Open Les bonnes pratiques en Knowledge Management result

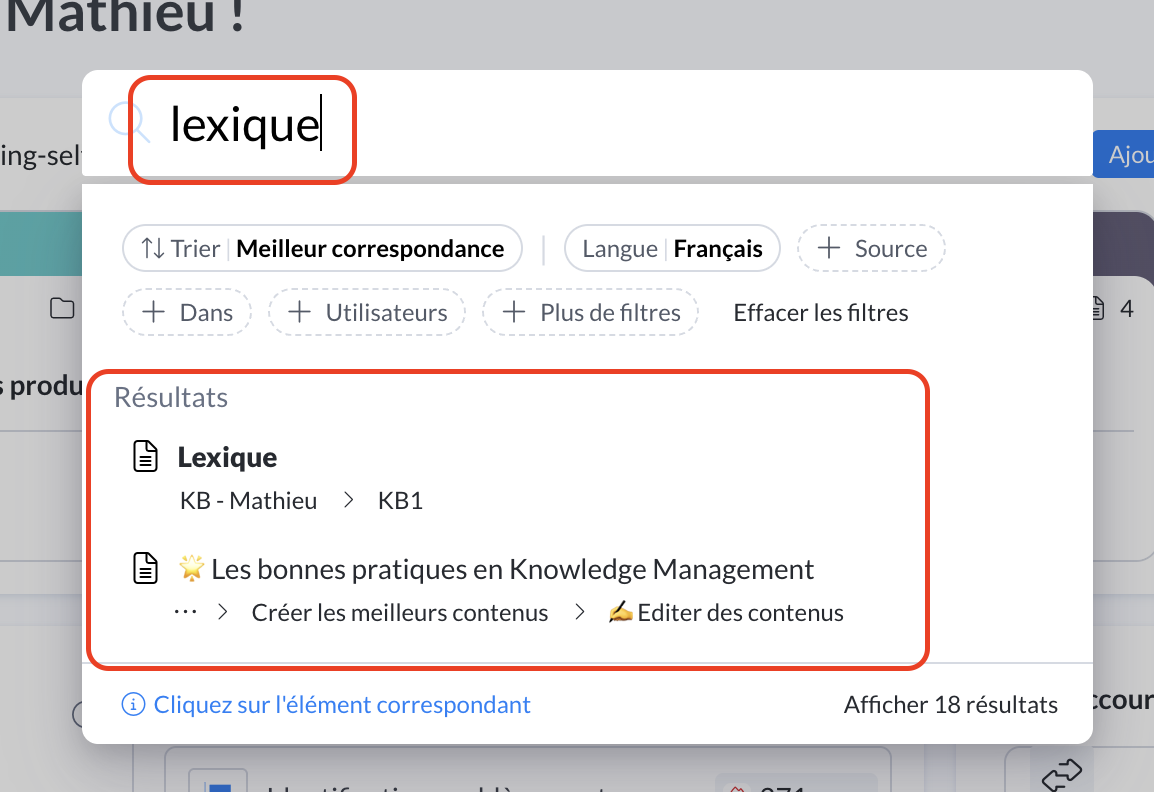tap(512, 570)
